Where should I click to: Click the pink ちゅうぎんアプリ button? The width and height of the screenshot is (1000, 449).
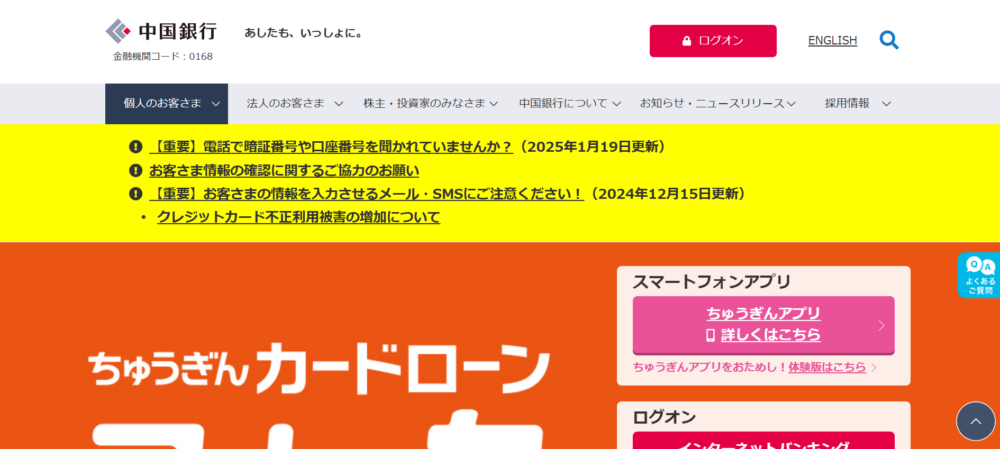pyautogui.click(x=763, y=325)
